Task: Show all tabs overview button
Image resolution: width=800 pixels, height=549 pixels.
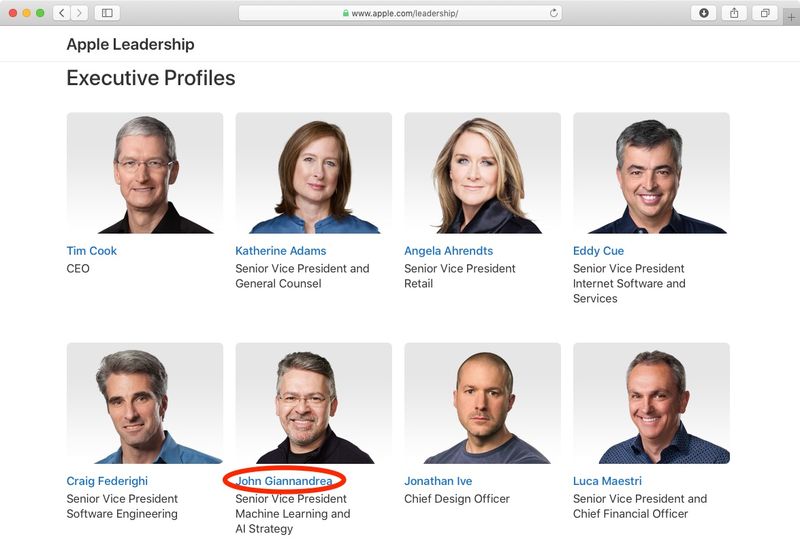Action: pyautogui.click(x=765, y=13)
